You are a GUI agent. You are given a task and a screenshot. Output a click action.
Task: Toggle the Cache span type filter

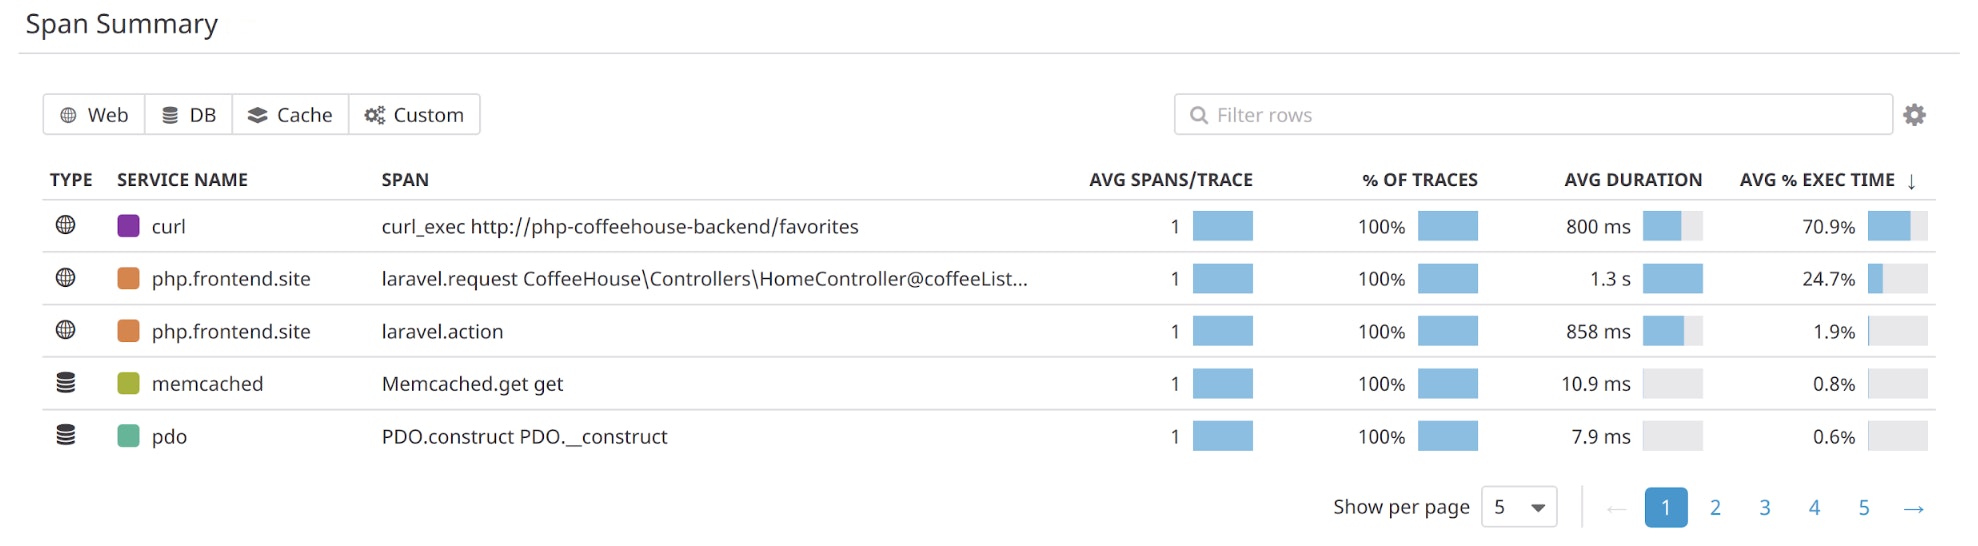(x=290, y=114)
